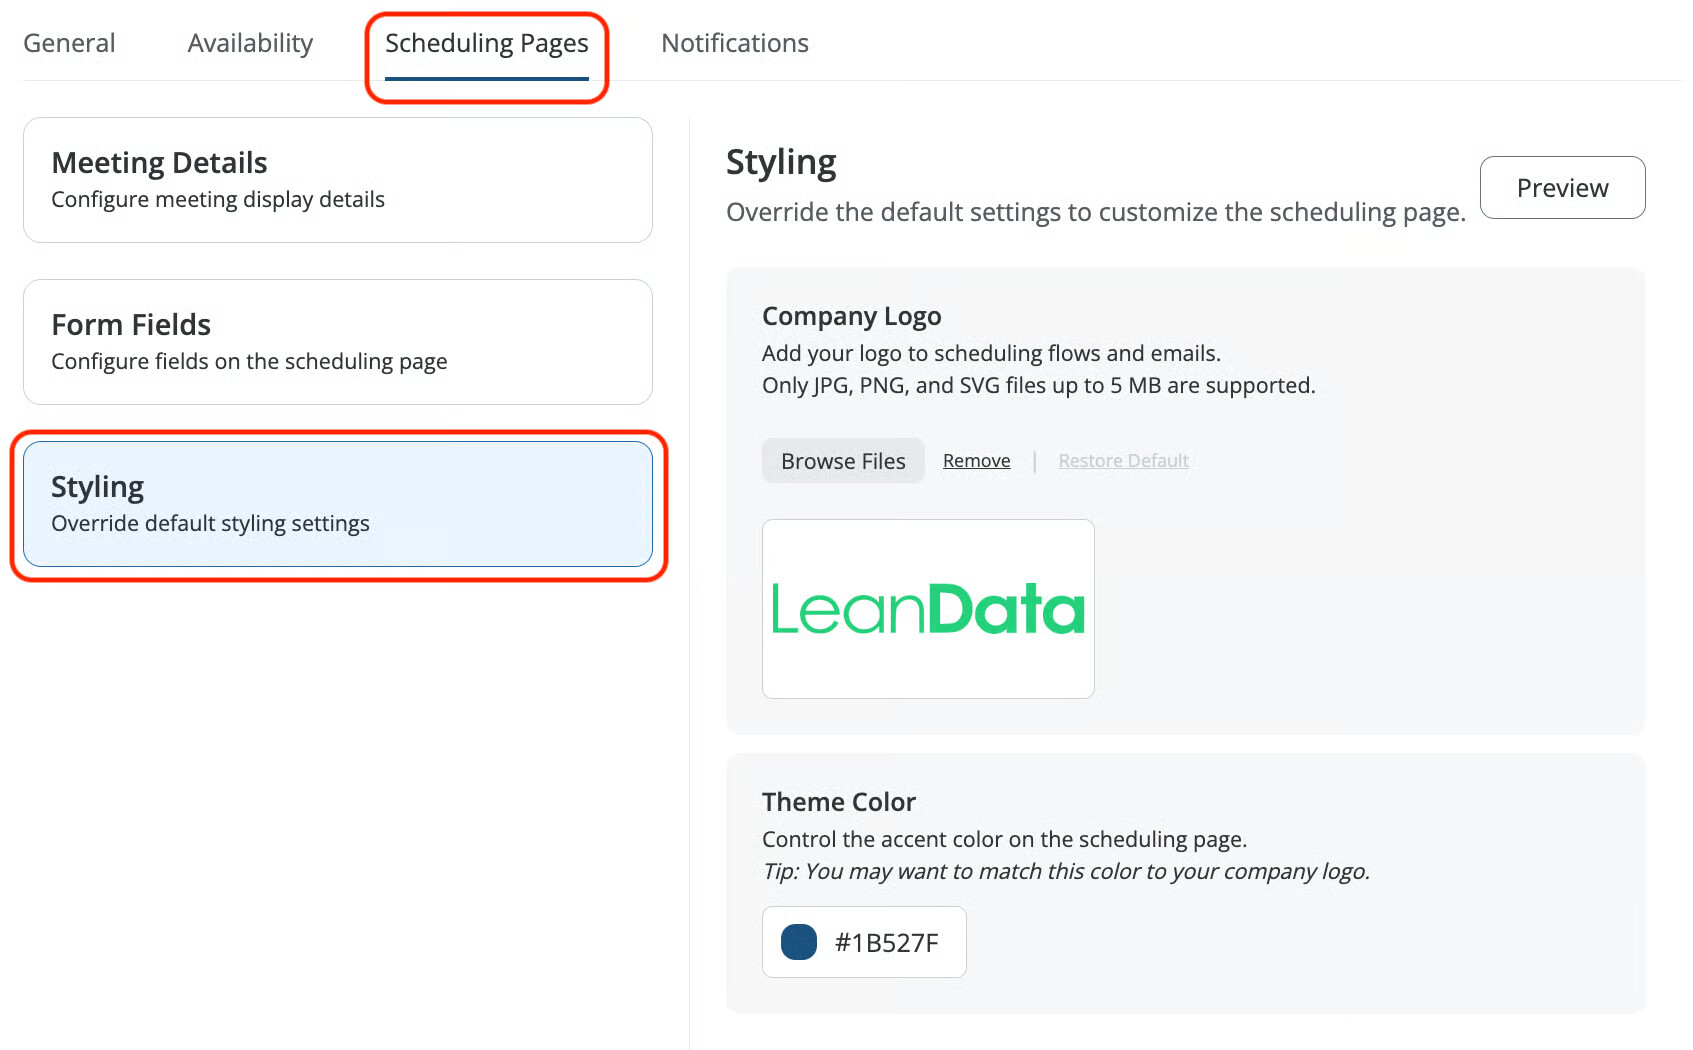Click Browse Files to upload logo
Image resolution: width=1693 pixels, height=1050 pixels.
843,461
